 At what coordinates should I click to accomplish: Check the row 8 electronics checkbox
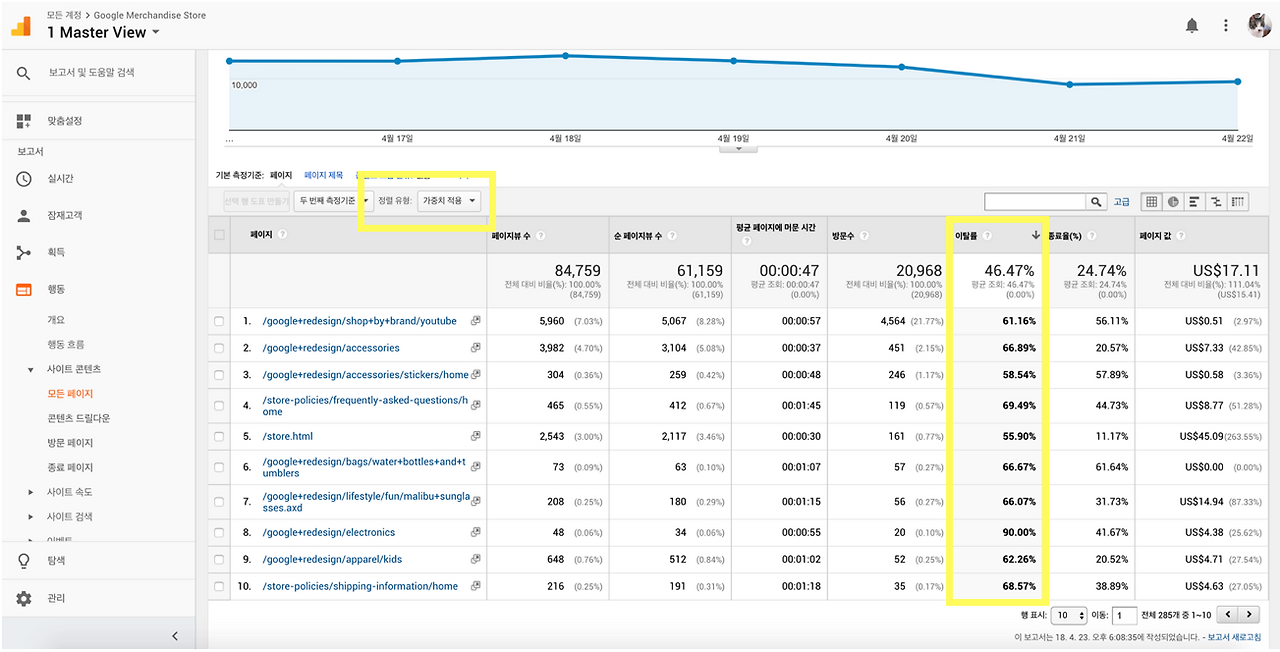pyautogui.click(x=219, y=533)
